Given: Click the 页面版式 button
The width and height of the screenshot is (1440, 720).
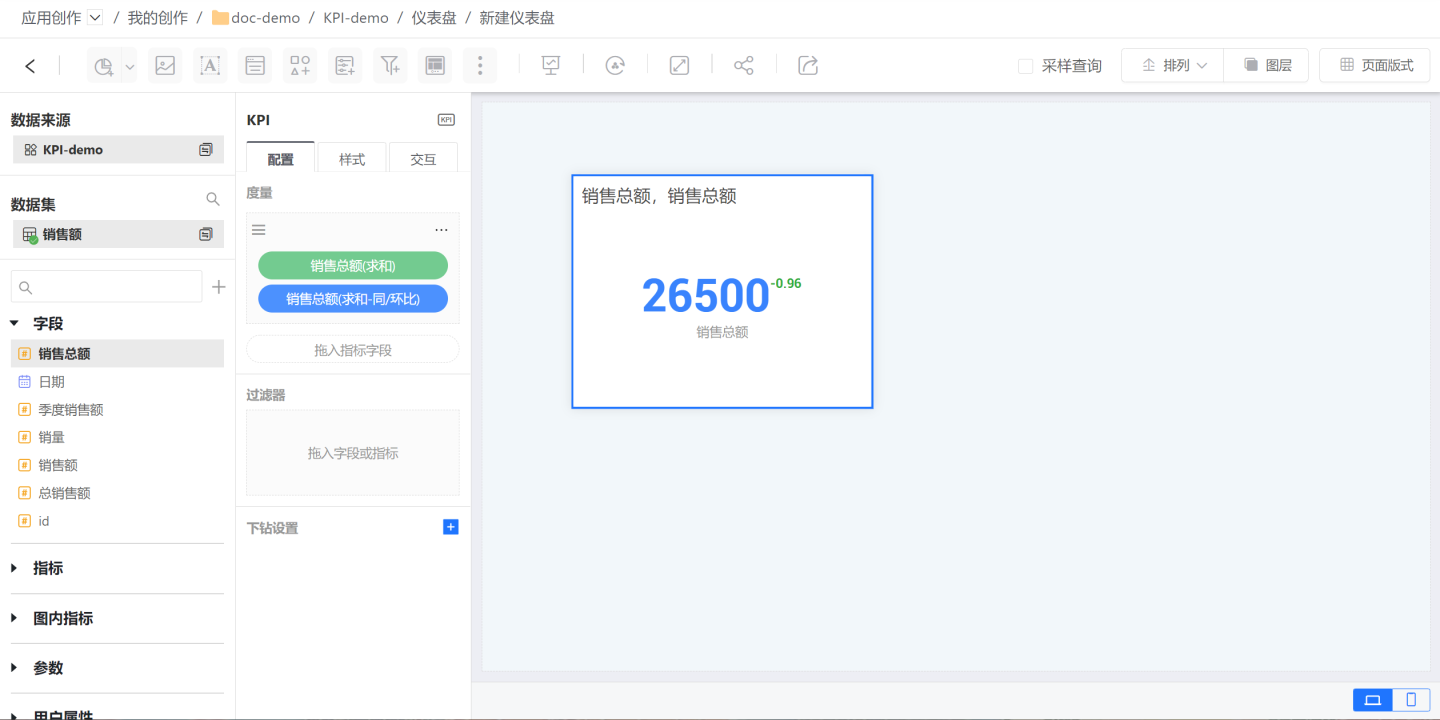Looking at the screenshot, I should coord(1375,66).
